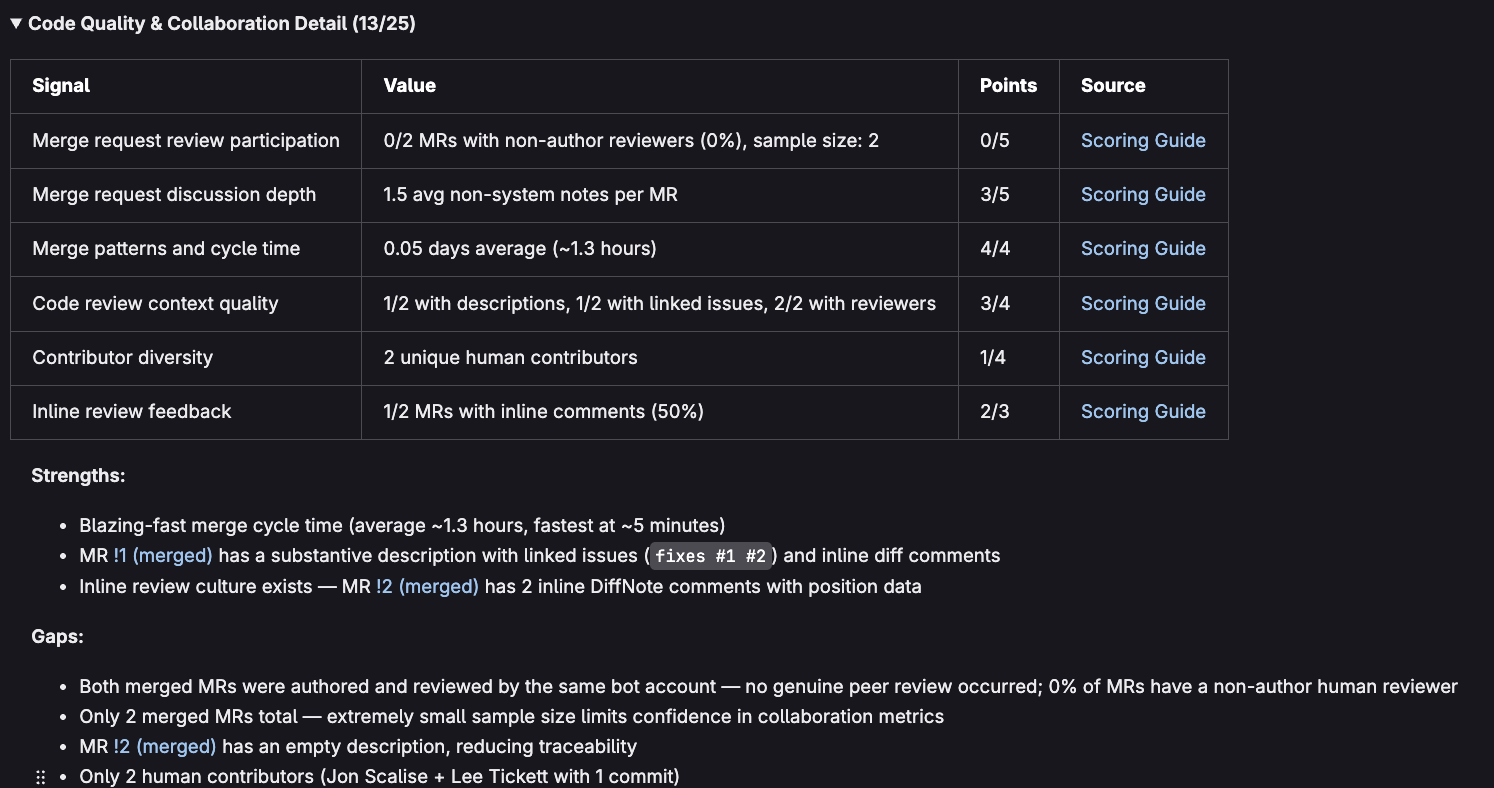Image resolution: width=1494 pixels, height=788 pixels.
Task: Open Scoring Guide for merge cycle time row
Action: (1143, 249)
